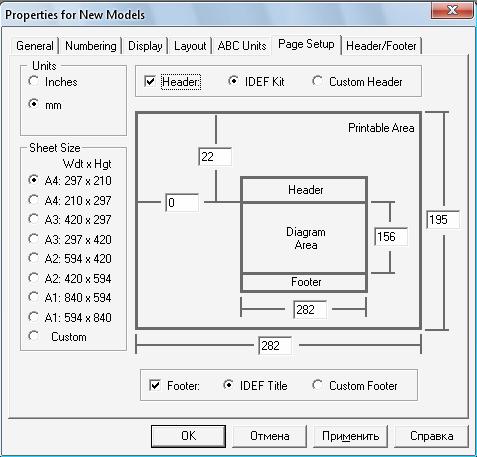Image resolution: width=477 pixels, height=457 pixels.
Task: Switch to the Header/Footer tab
Action: (x=381, y=46)
